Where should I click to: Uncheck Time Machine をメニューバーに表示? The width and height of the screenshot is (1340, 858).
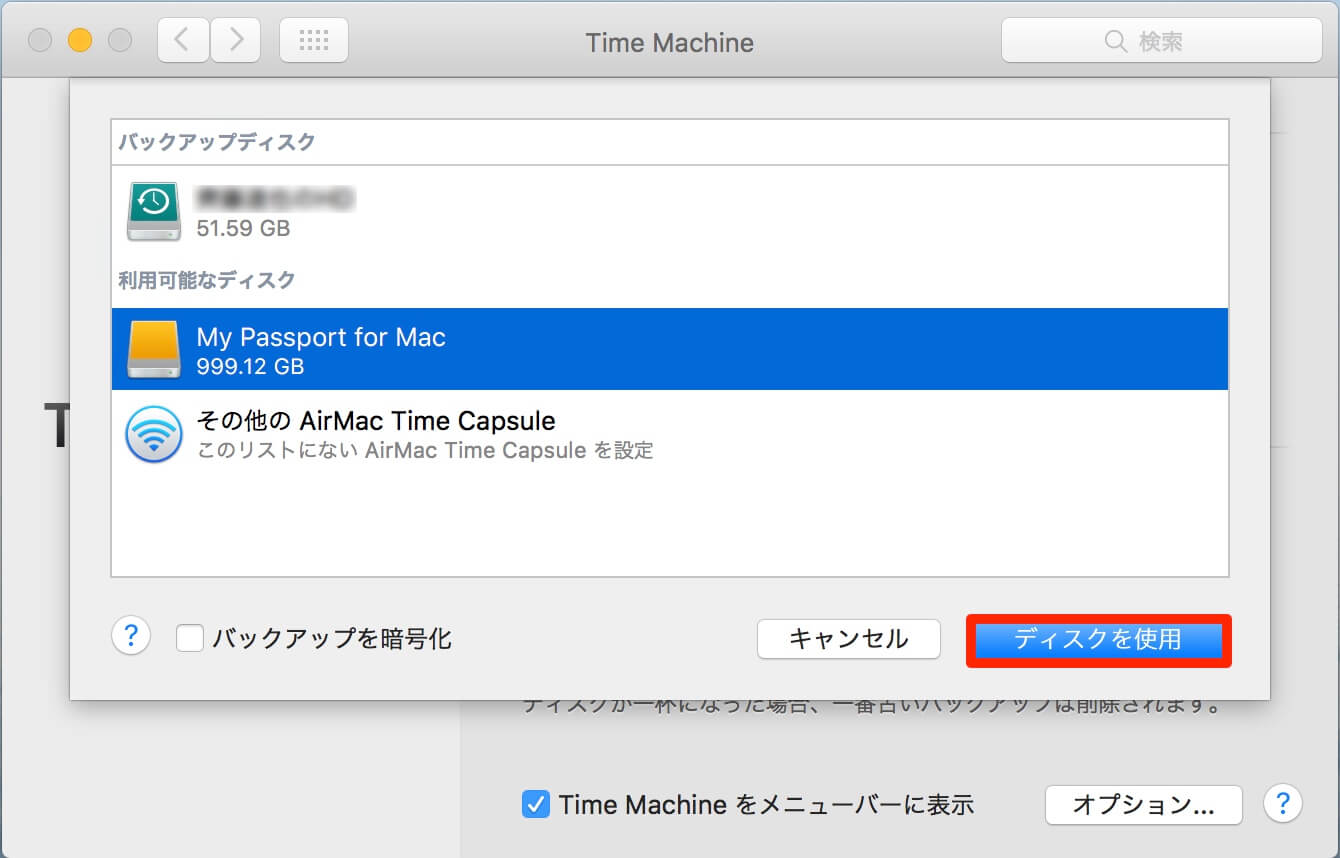pos(536,804)
